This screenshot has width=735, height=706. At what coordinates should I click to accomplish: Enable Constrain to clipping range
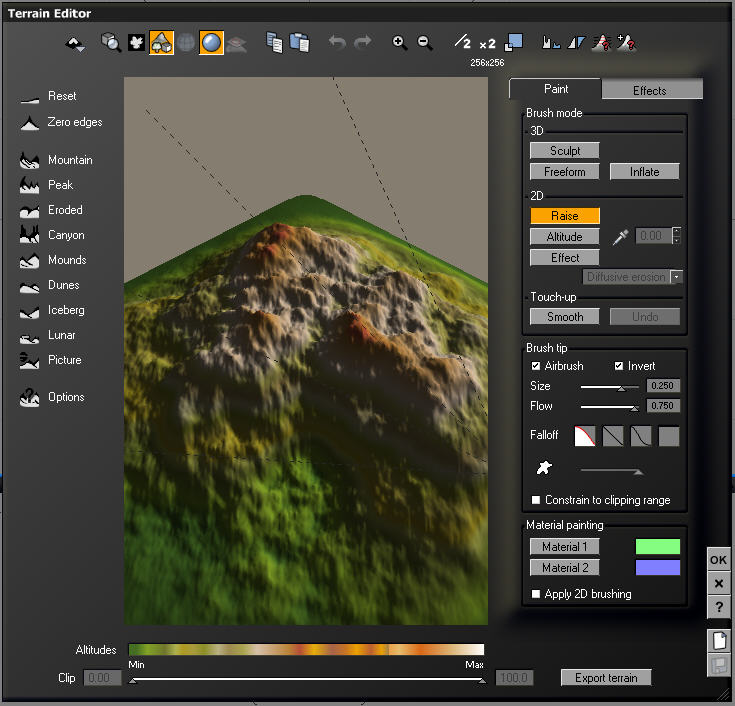pos(536,500)
